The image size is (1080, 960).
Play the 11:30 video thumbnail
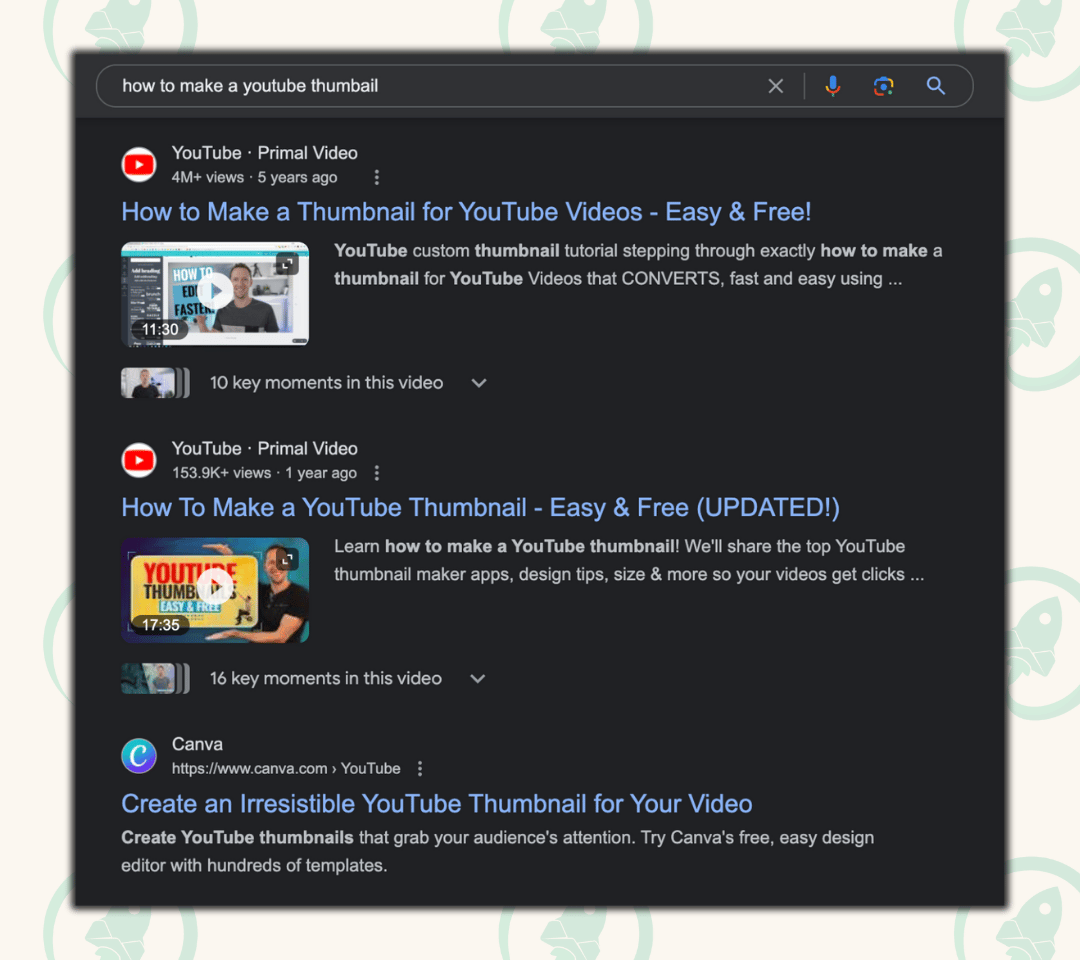click(x=215, y=294)
